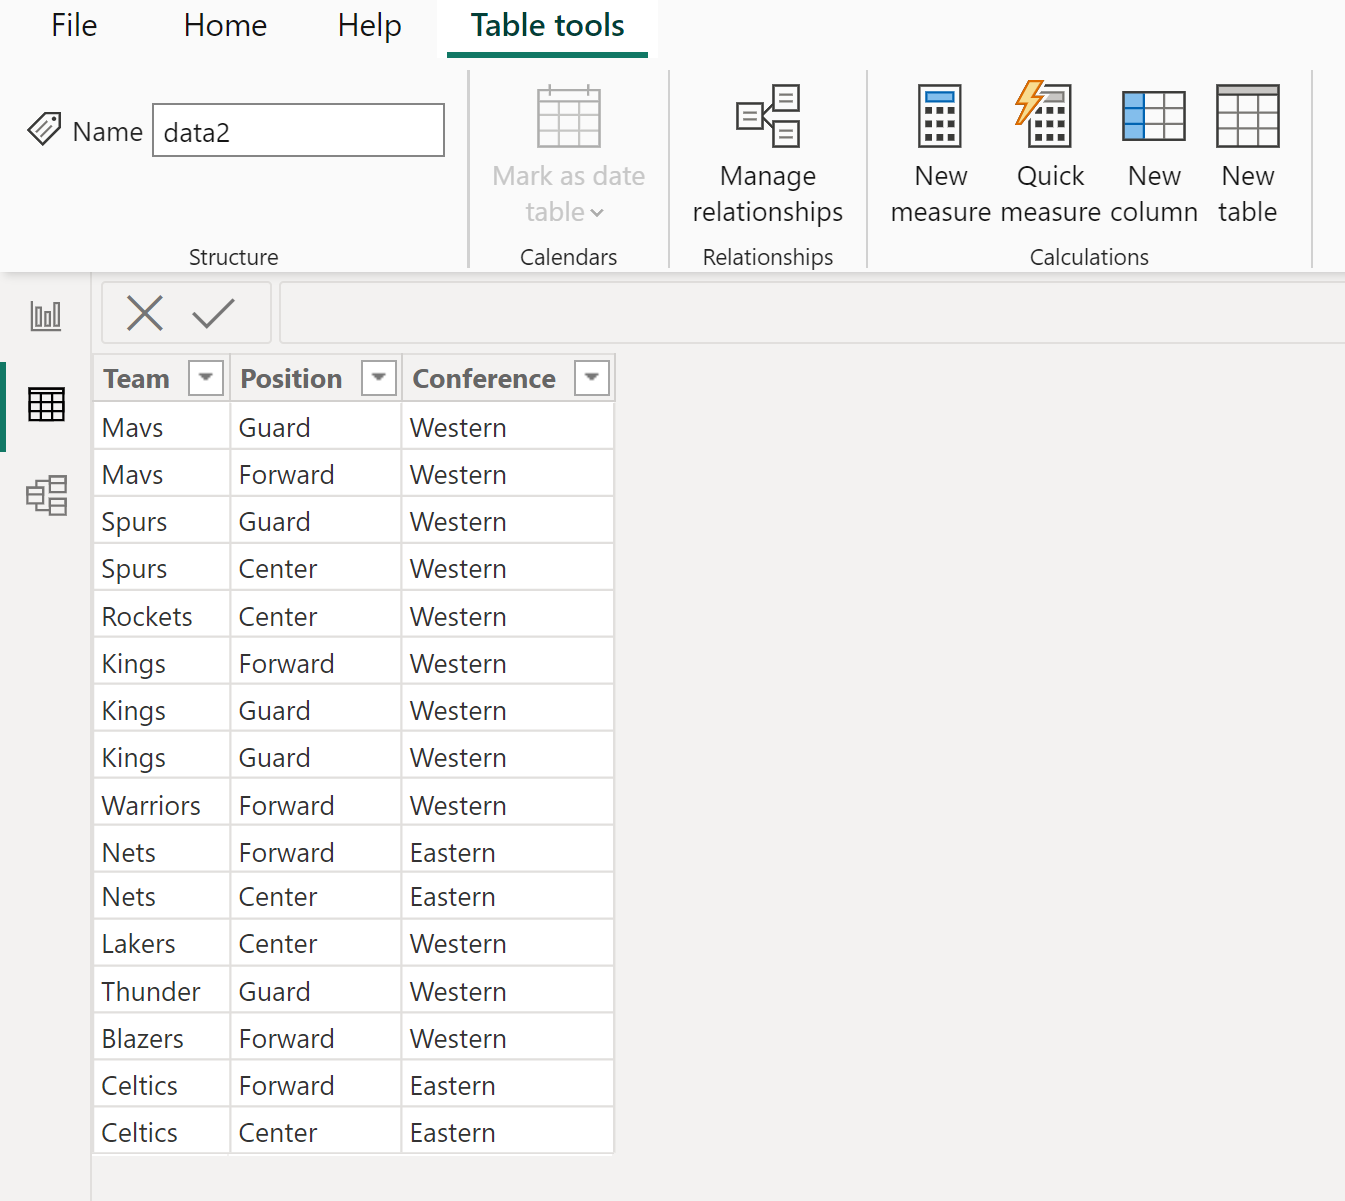Open the Model view sidebar icon
1345x1201 pixels.
point(46,495)
